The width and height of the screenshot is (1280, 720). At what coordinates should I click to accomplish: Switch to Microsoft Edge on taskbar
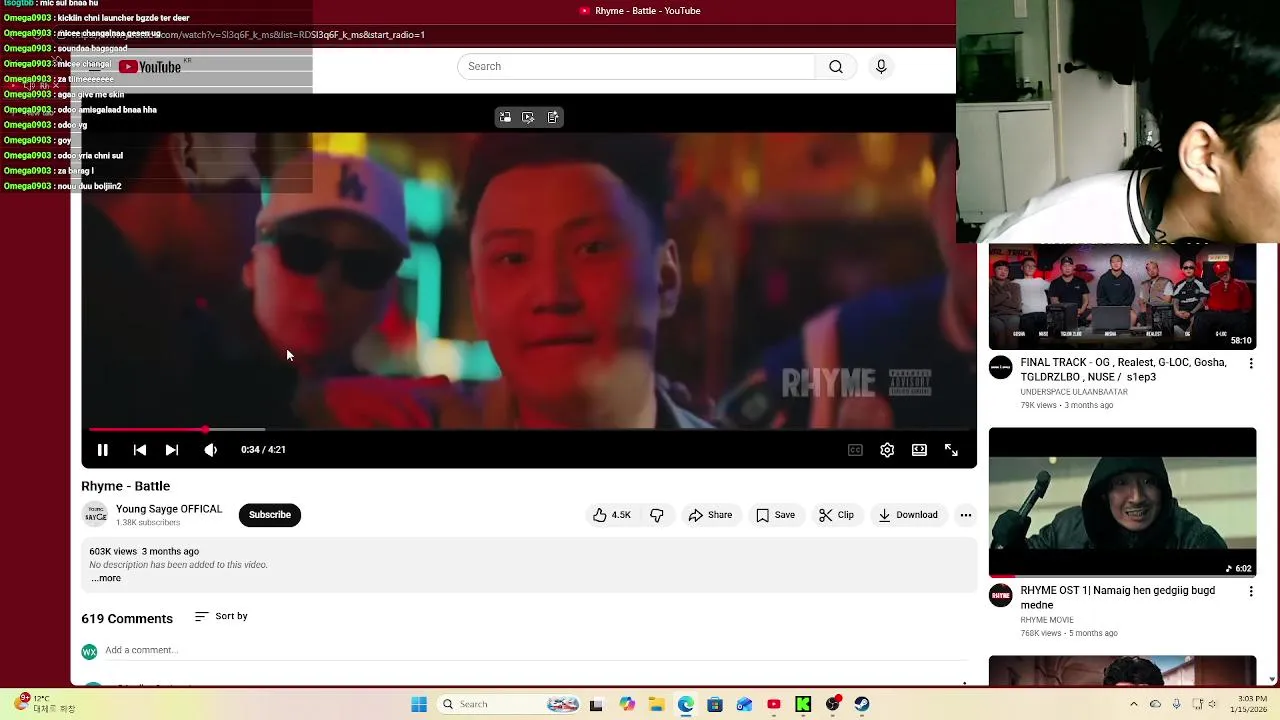tap(686, 704)
